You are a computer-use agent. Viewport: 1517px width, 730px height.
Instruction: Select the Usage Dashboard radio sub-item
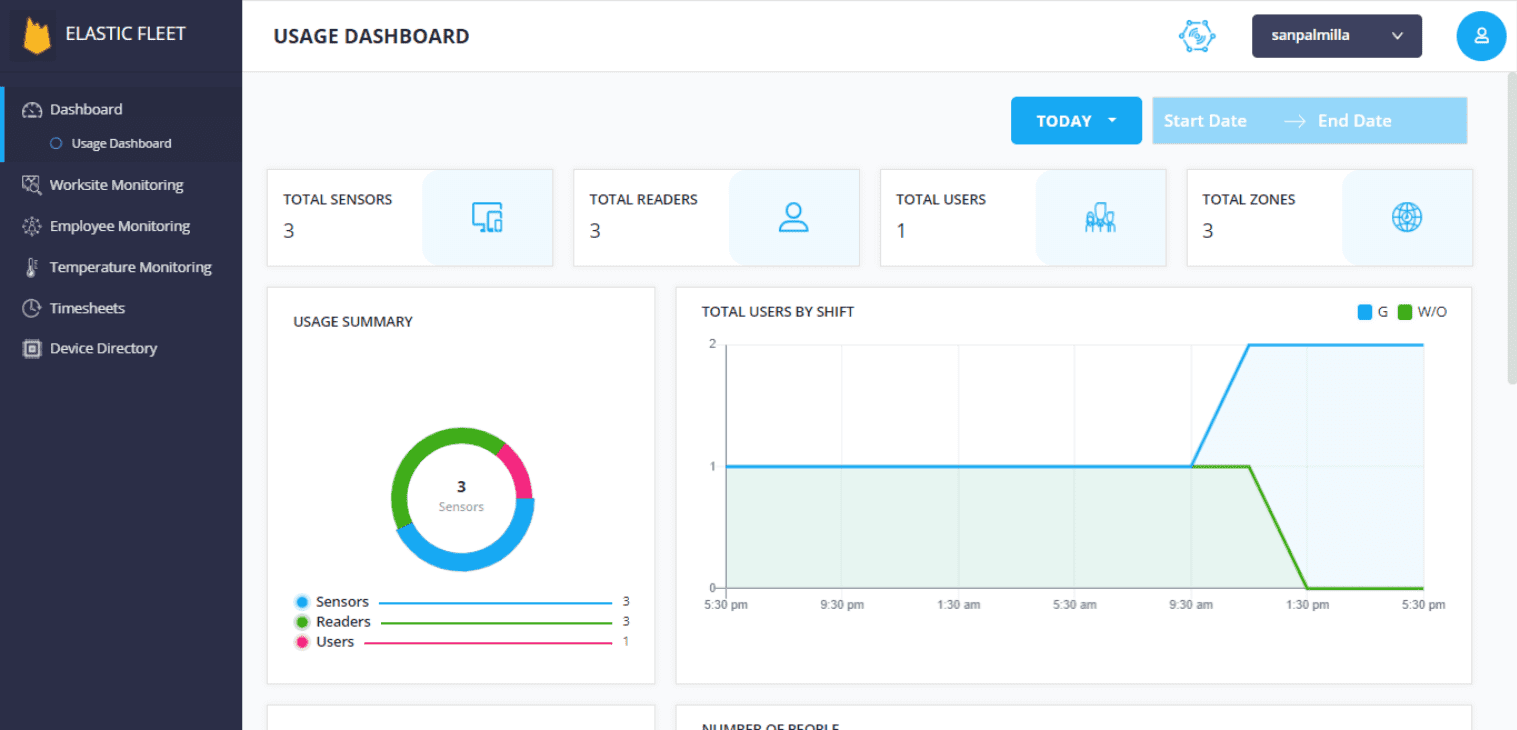(x=57, y=144)
